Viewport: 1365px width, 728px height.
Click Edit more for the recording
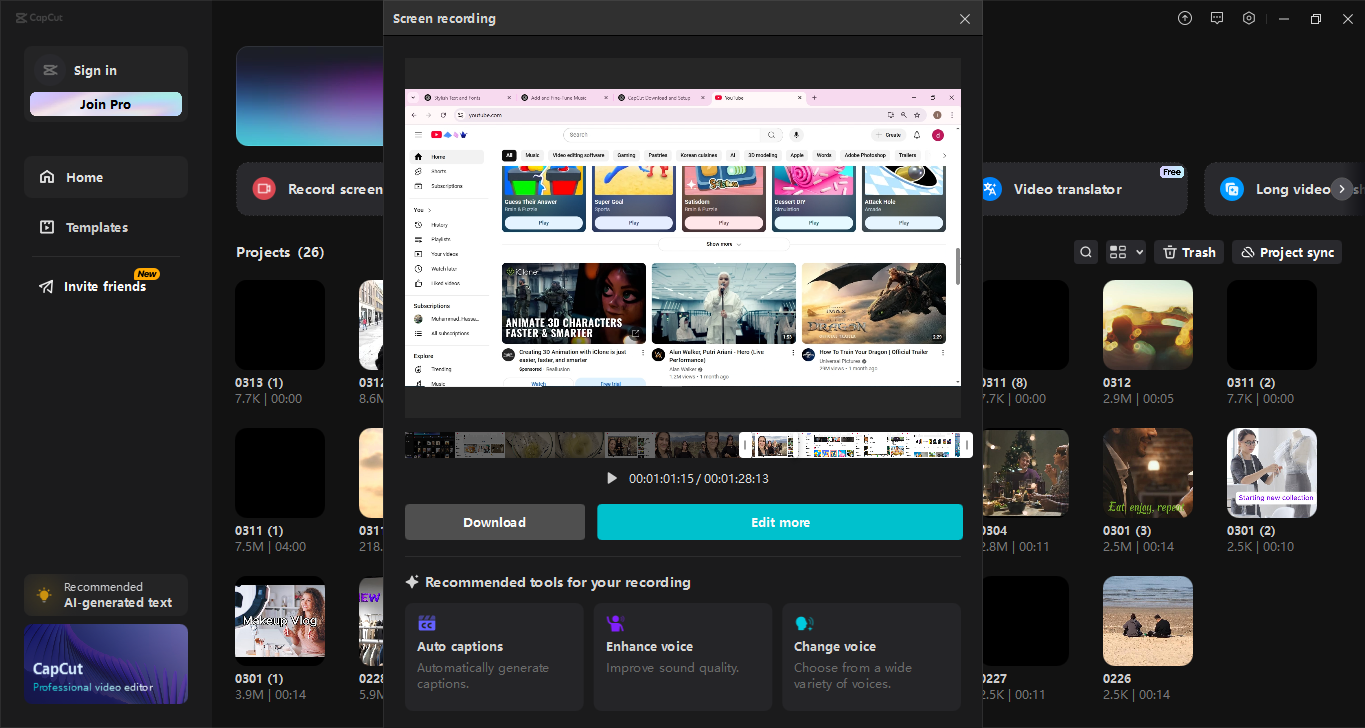point(780,521)
